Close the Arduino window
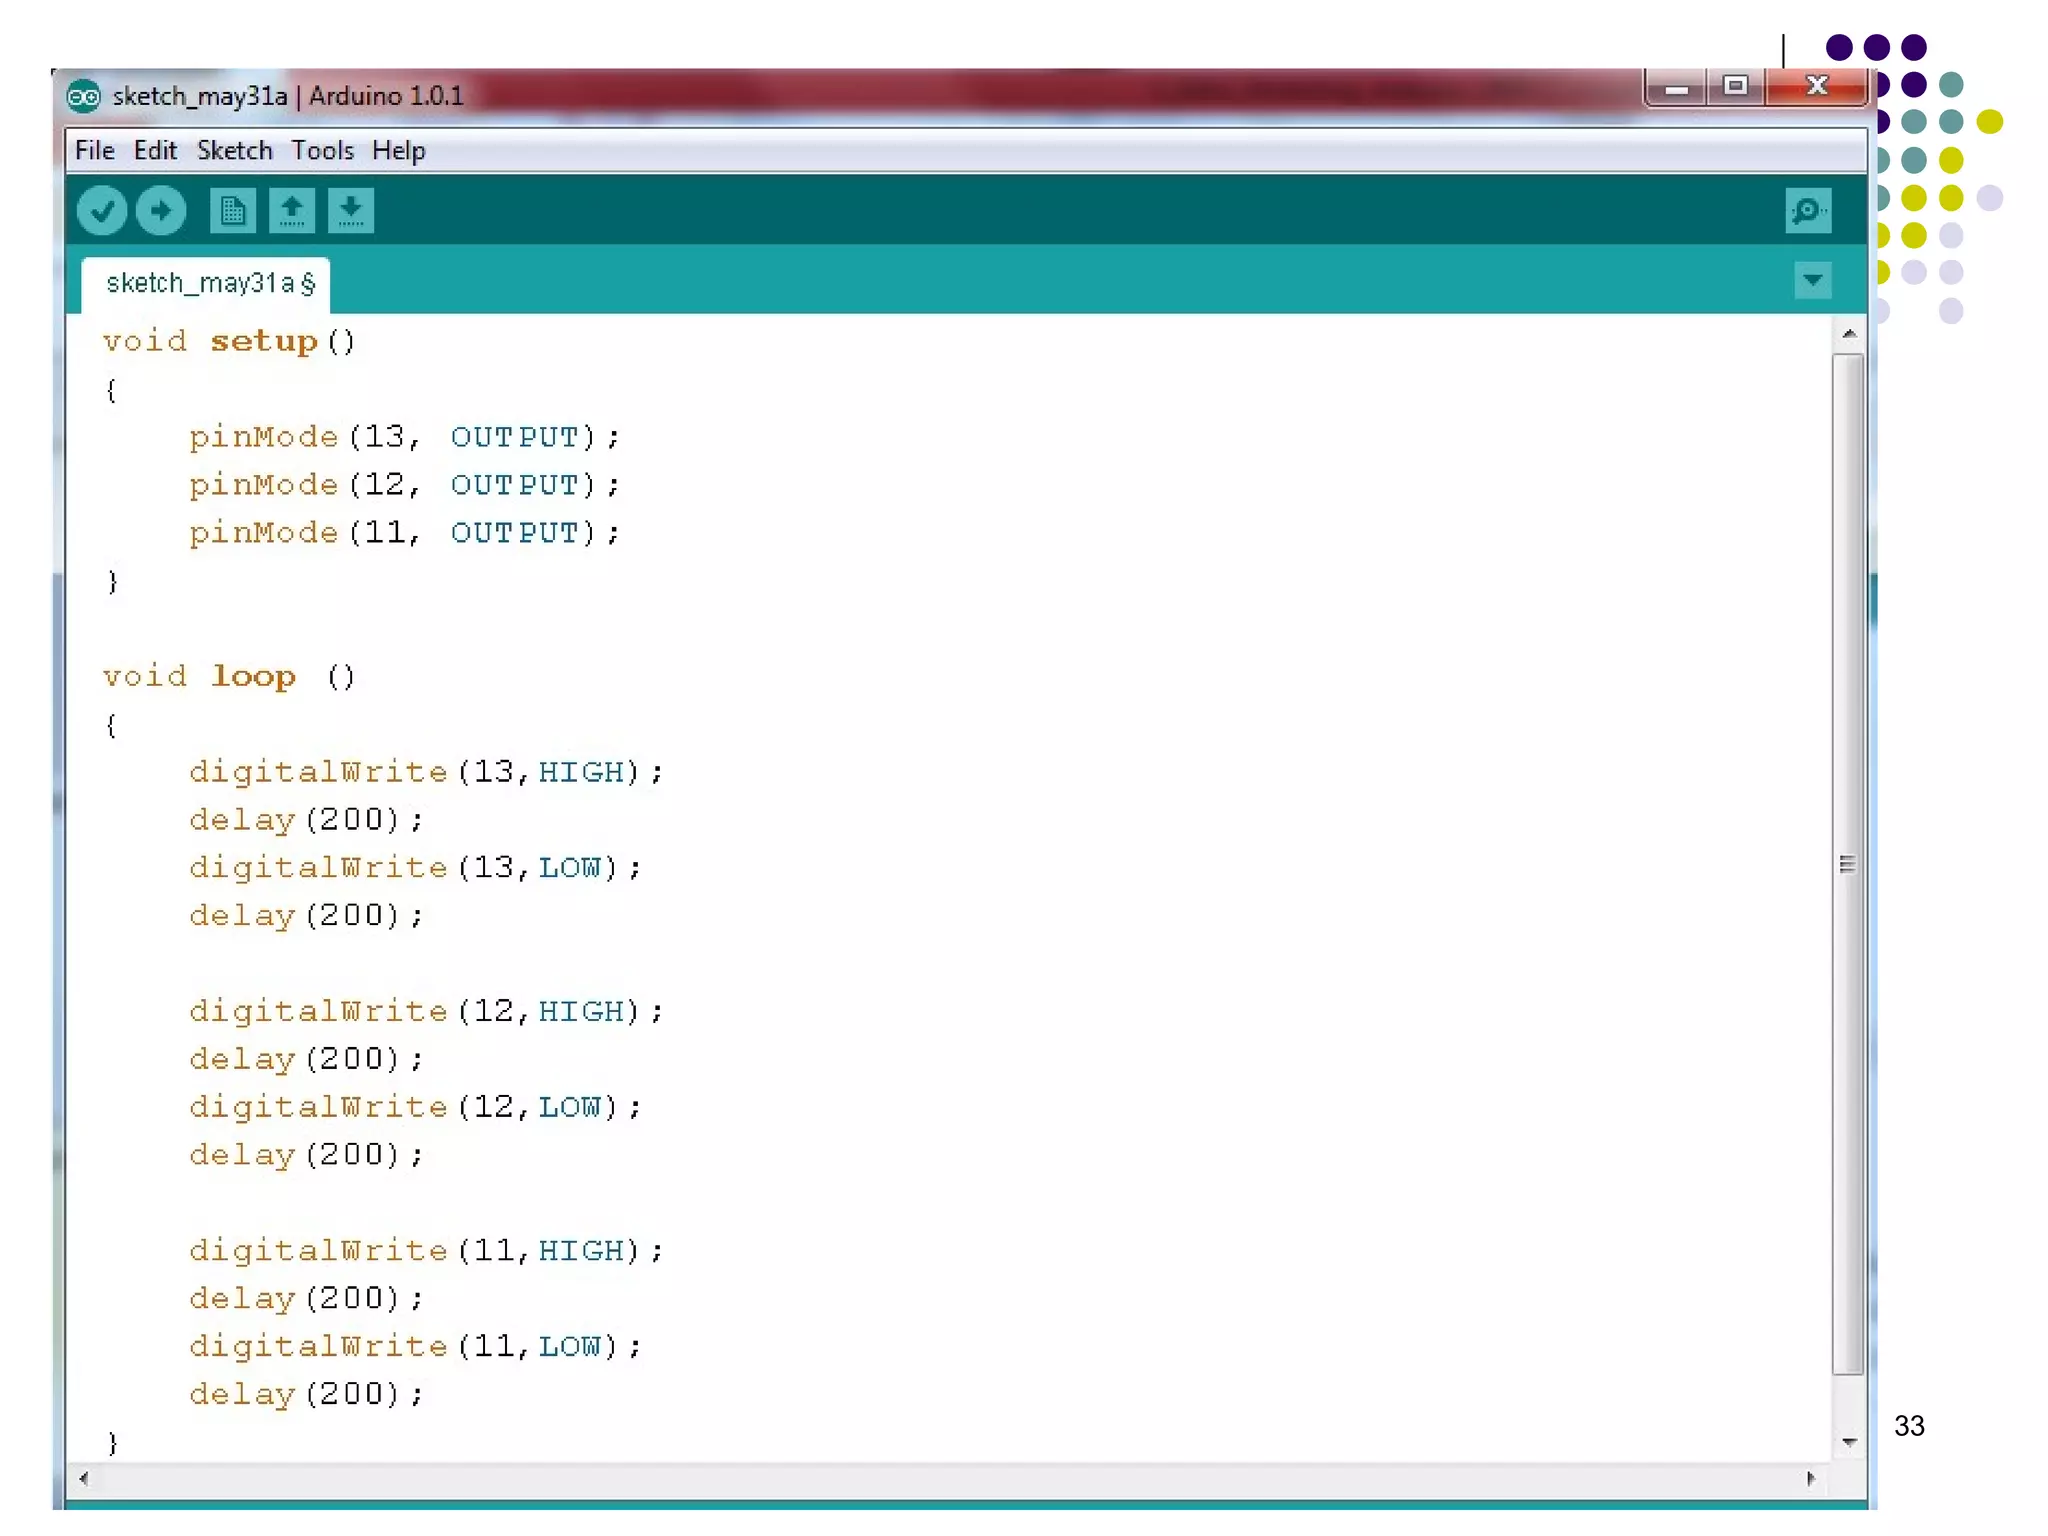2048x1536 pixels. click(1817, 87)
